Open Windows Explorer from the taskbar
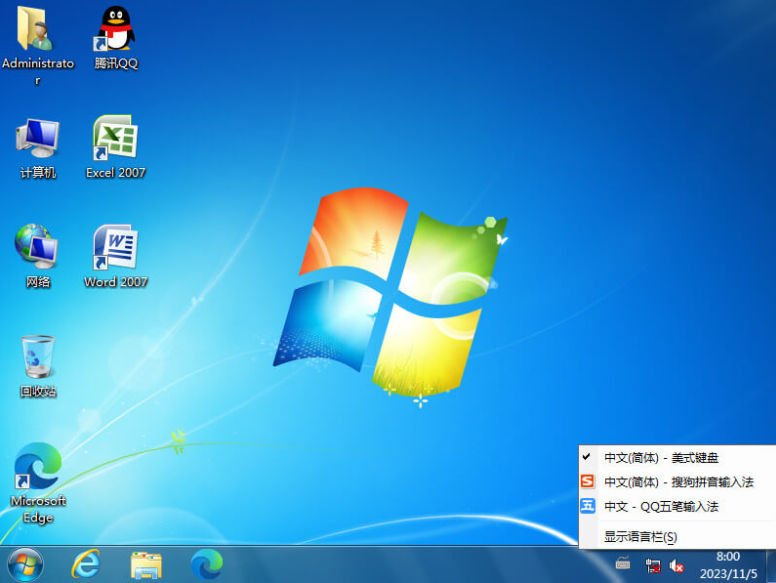 [x=146, y=565]
